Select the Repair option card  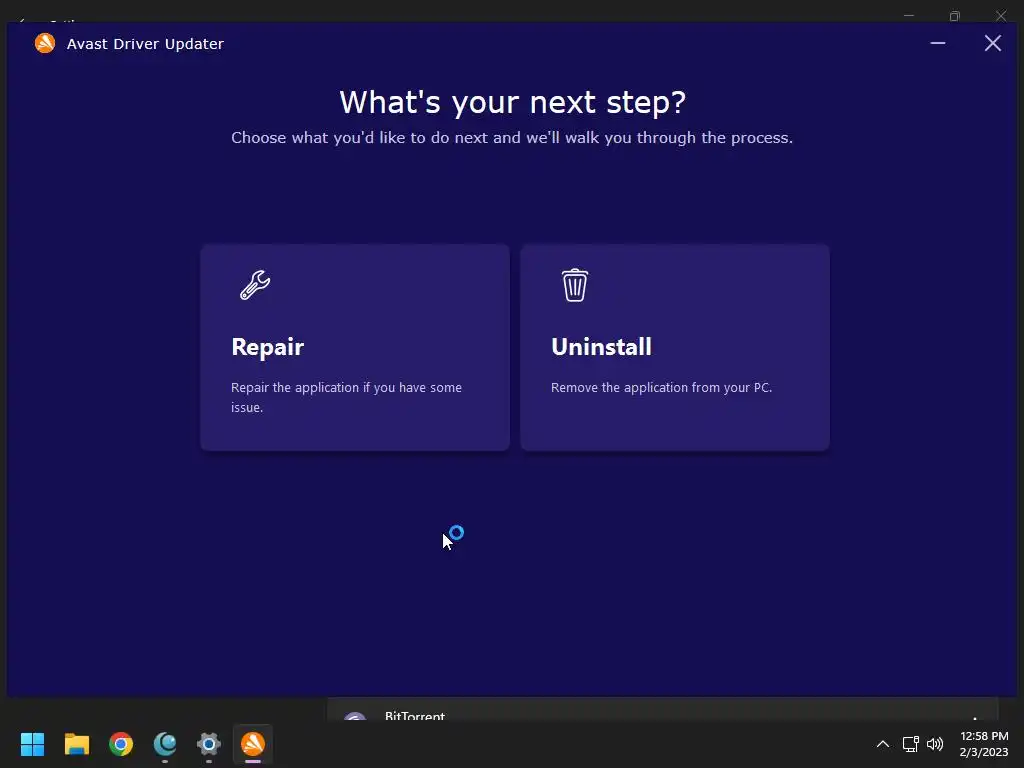tap(355, 347)
